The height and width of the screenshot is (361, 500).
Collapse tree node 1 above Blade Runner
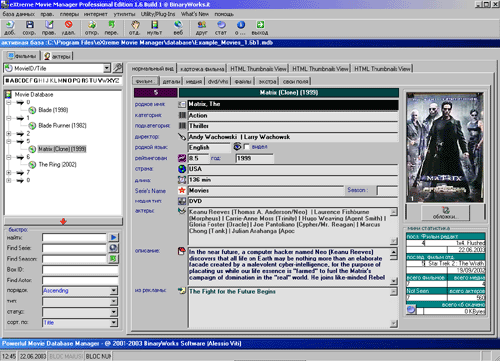click(9, 118)
